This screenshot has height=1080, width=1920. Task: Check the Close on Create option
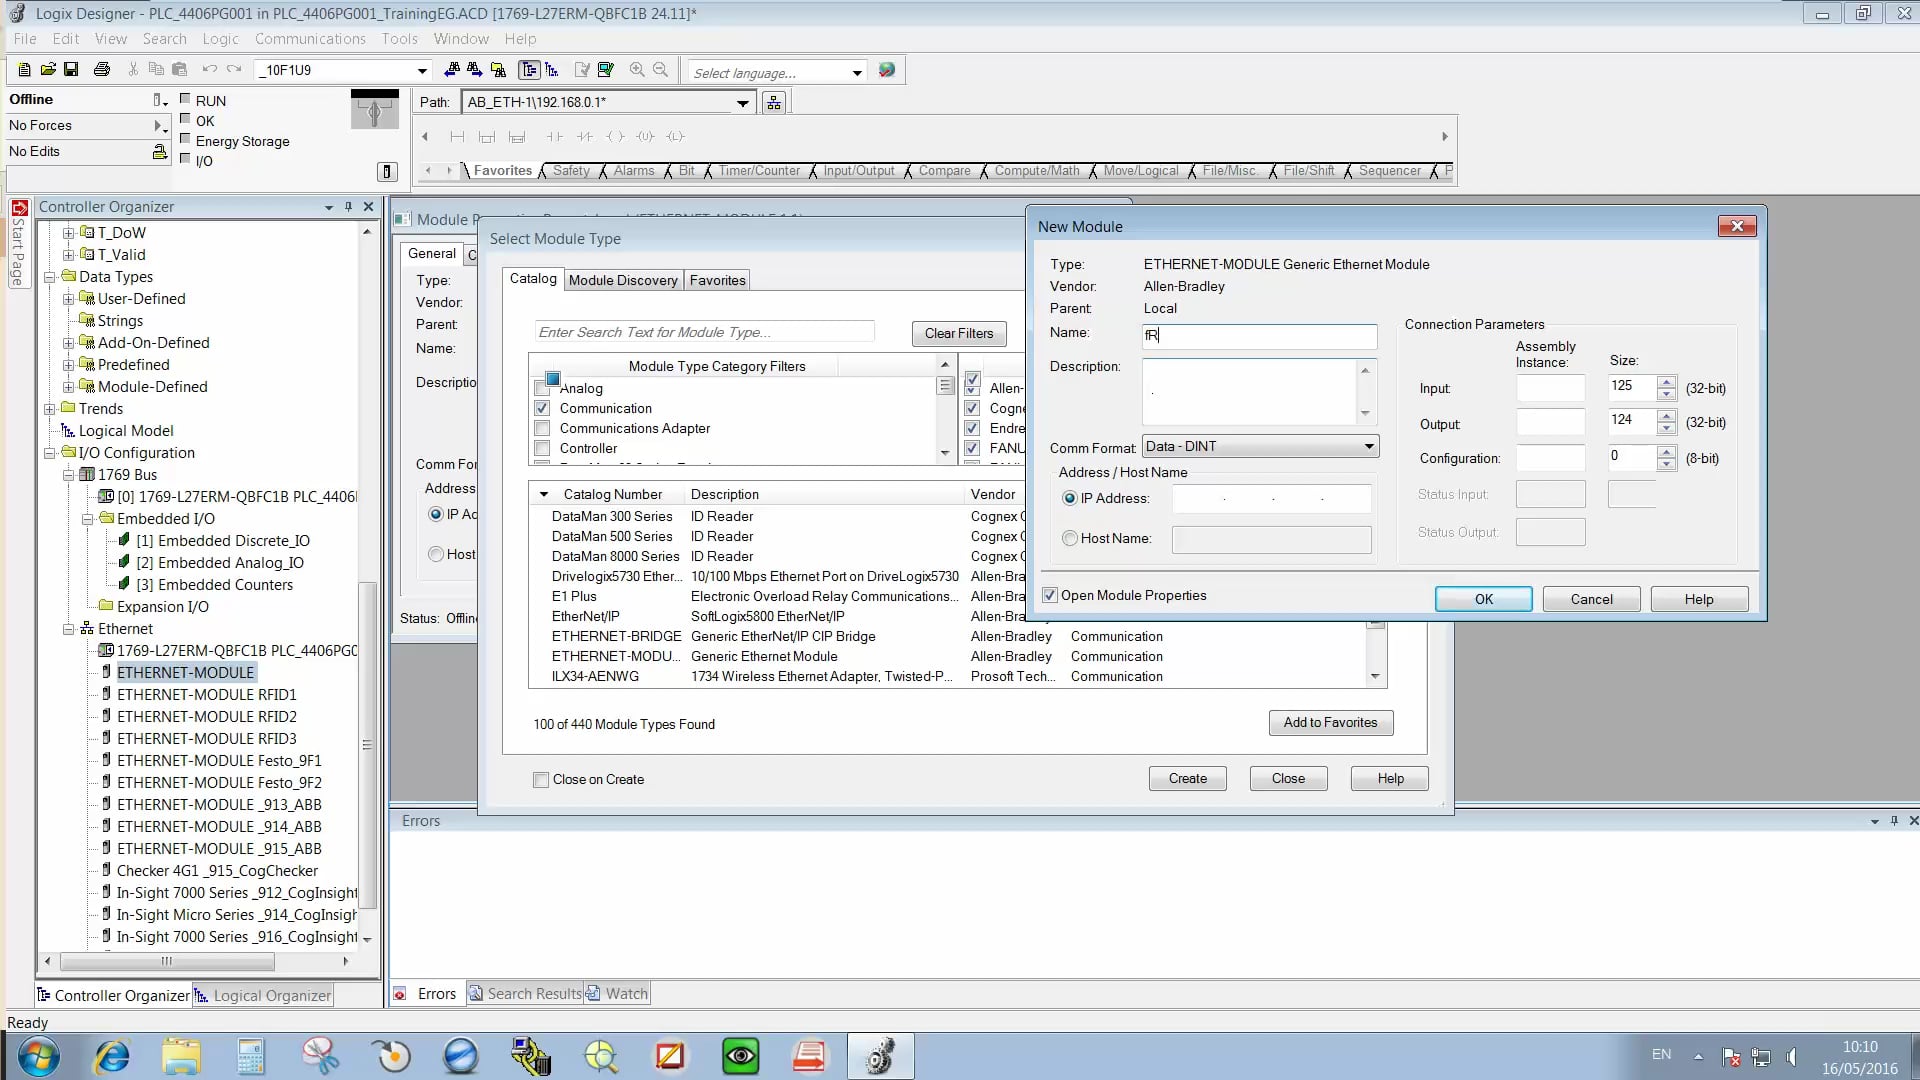pyautogui.click(x=541, y=779)
